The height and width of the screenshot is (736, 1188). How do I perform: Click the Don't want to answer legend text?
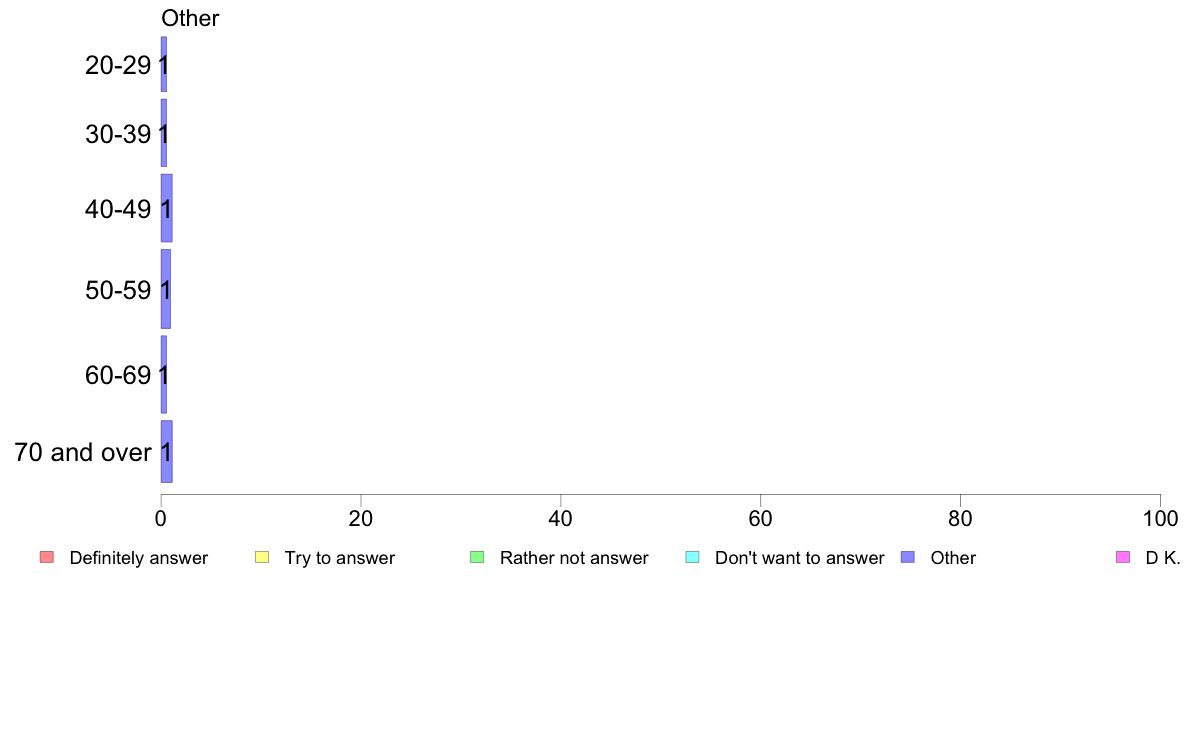(800, 558)
